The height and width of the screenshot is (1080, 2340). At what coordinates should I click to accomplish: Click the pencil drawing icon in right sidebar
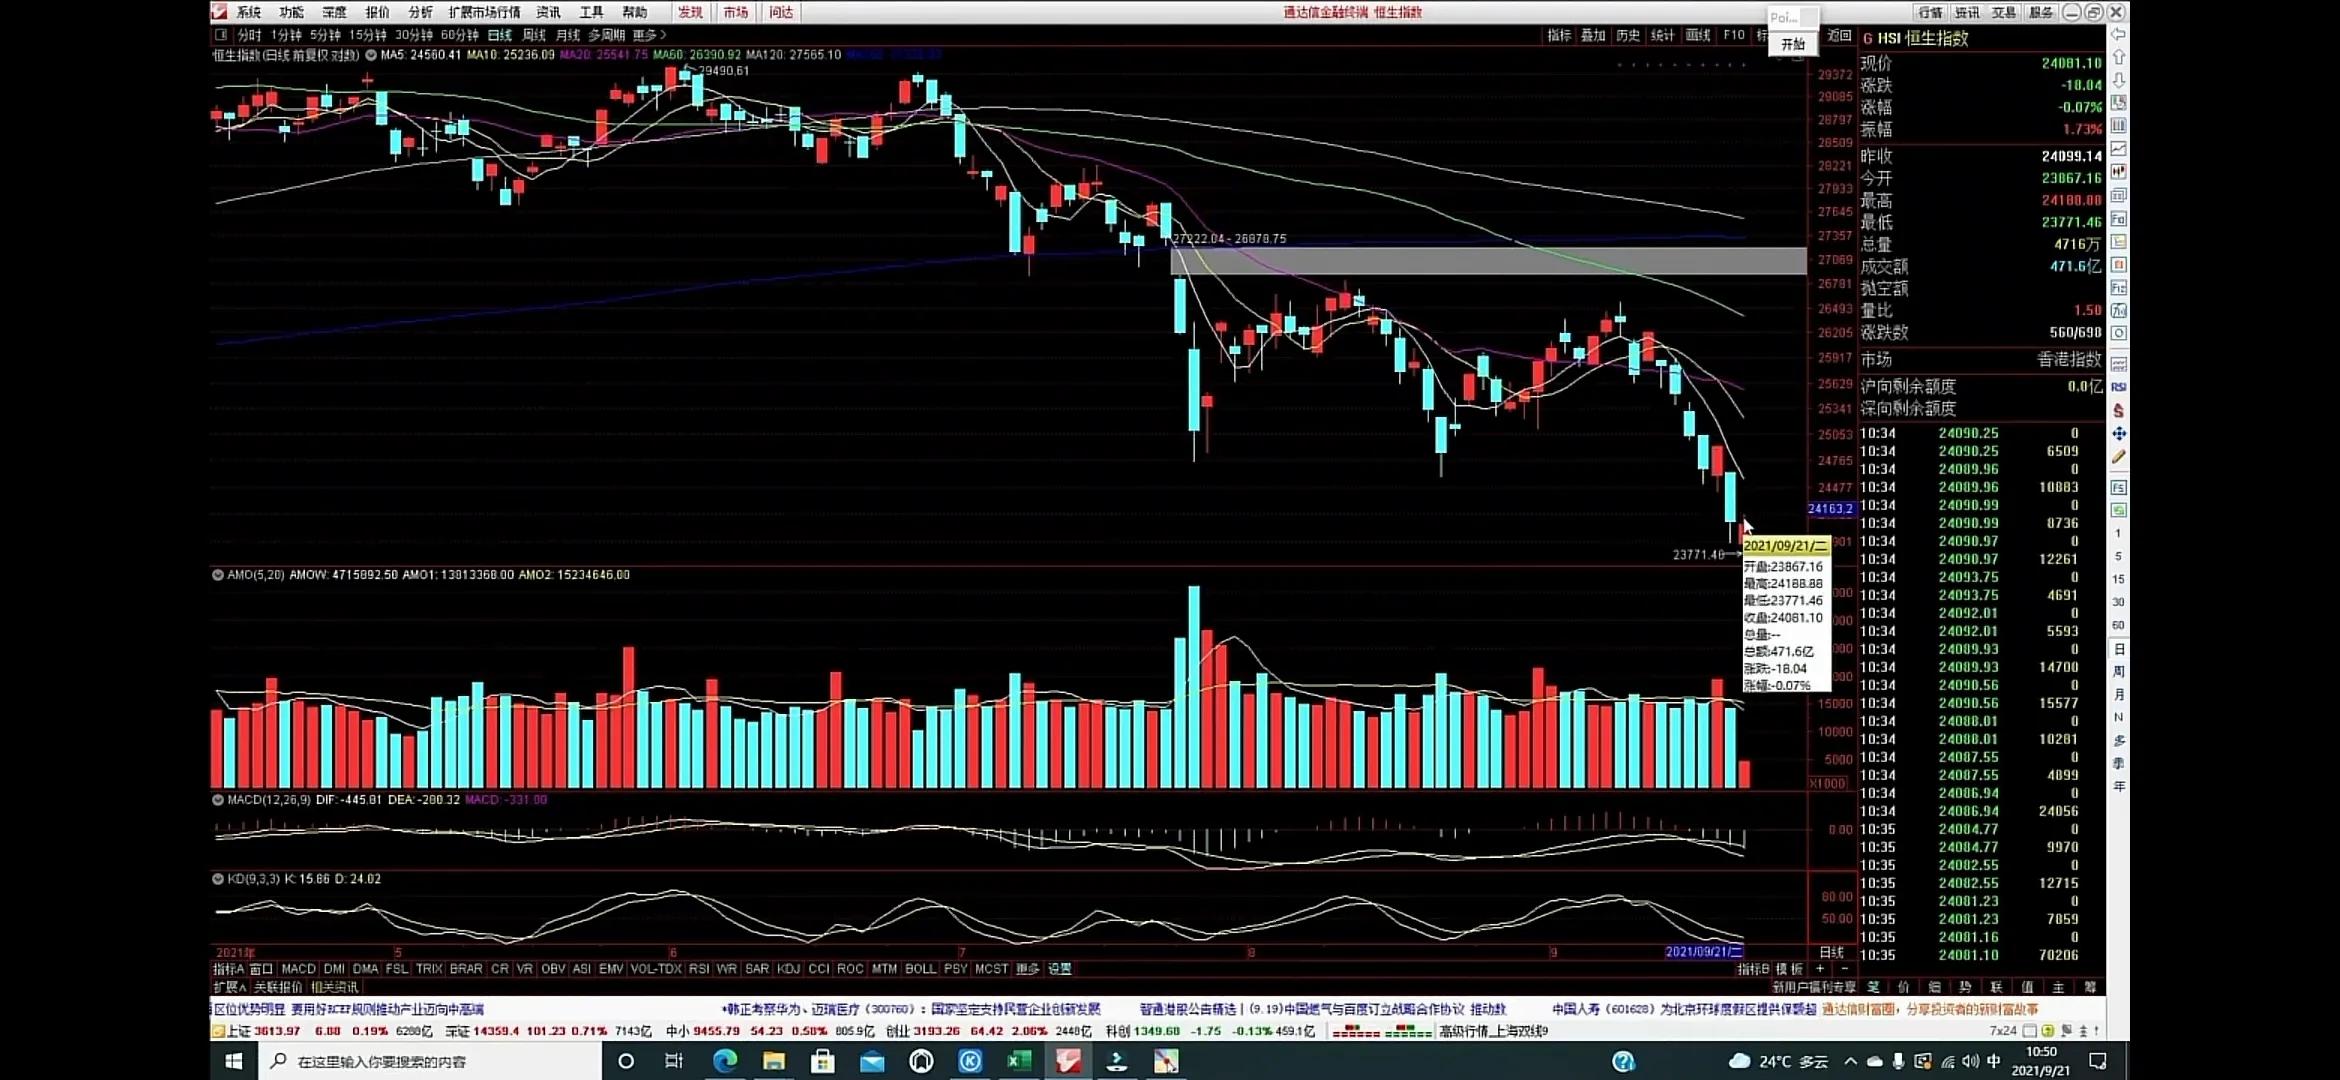(x=2118, y=457)
